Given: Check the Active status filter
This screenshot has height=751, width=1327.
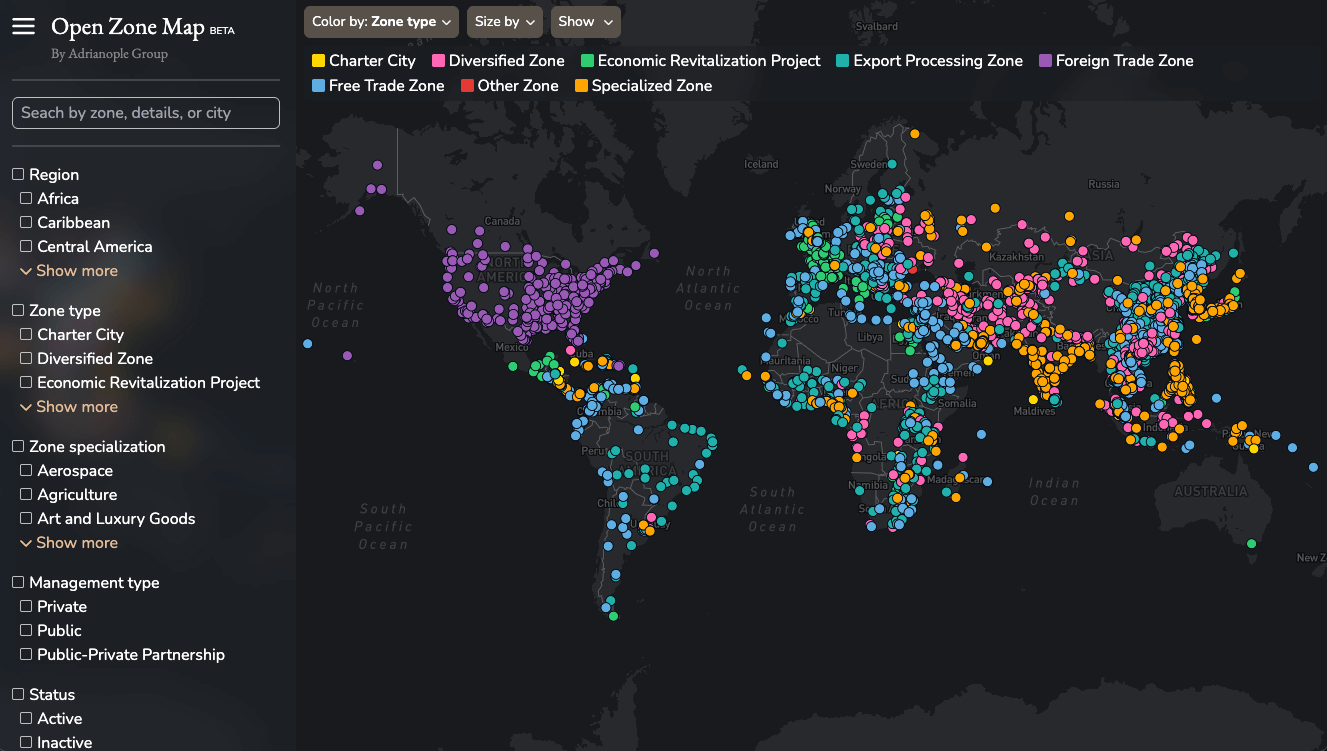Looking at the screenshot, I should [26, 719].
